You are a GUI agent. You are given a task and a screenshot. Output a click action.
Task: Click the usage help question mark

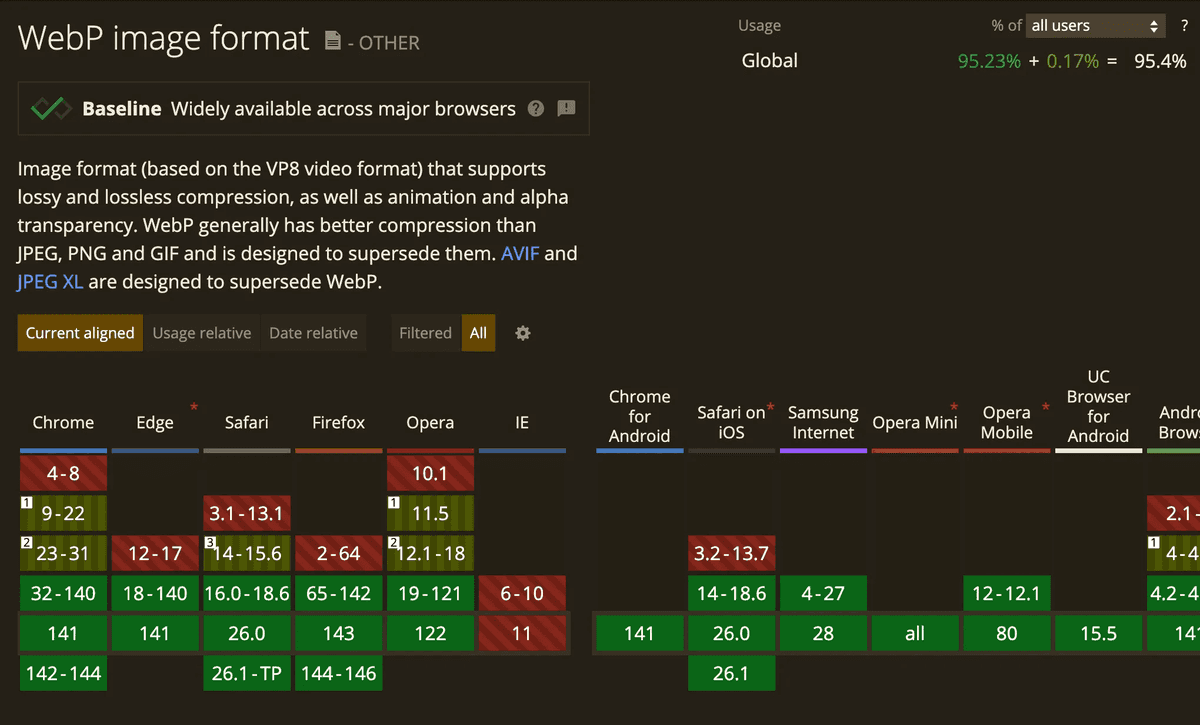(1184, 26)
